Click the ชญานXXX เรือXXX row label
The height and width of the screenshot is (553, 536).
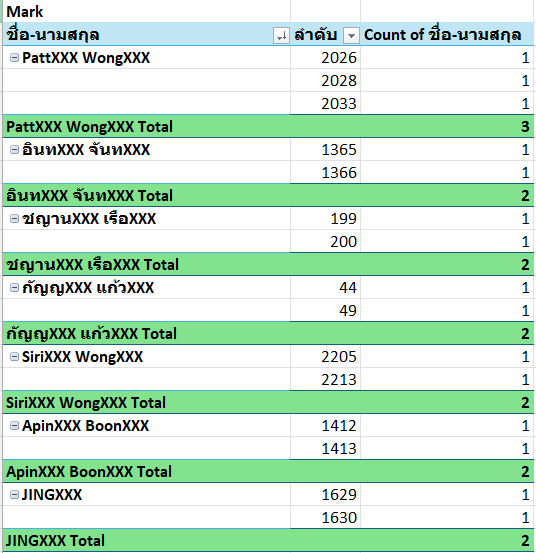click(x=89, y=219)
